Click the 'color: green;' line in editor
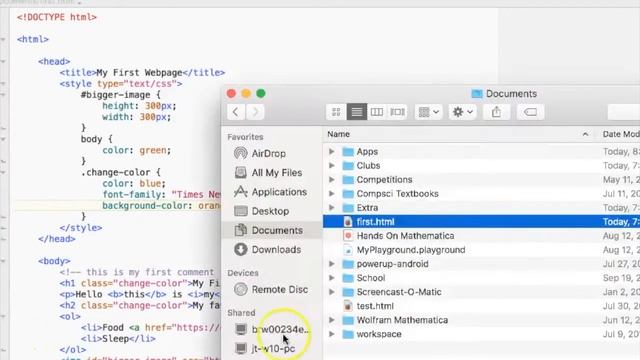 (136, 150)
